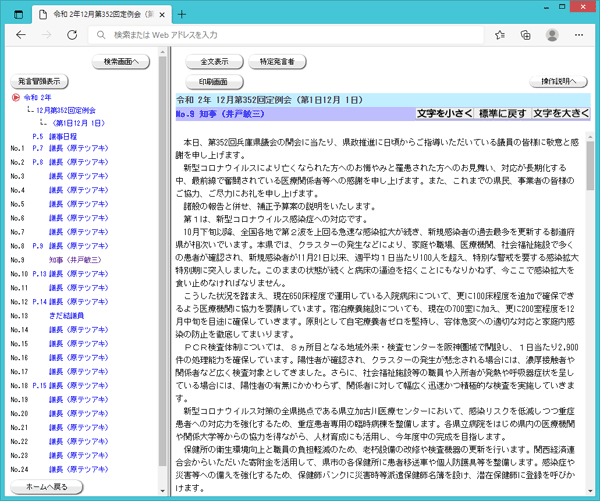The width and height of the screenshot is (600, 501).
Task: Click the speech text scrollbar down arrow
Action: click(590, 491)
